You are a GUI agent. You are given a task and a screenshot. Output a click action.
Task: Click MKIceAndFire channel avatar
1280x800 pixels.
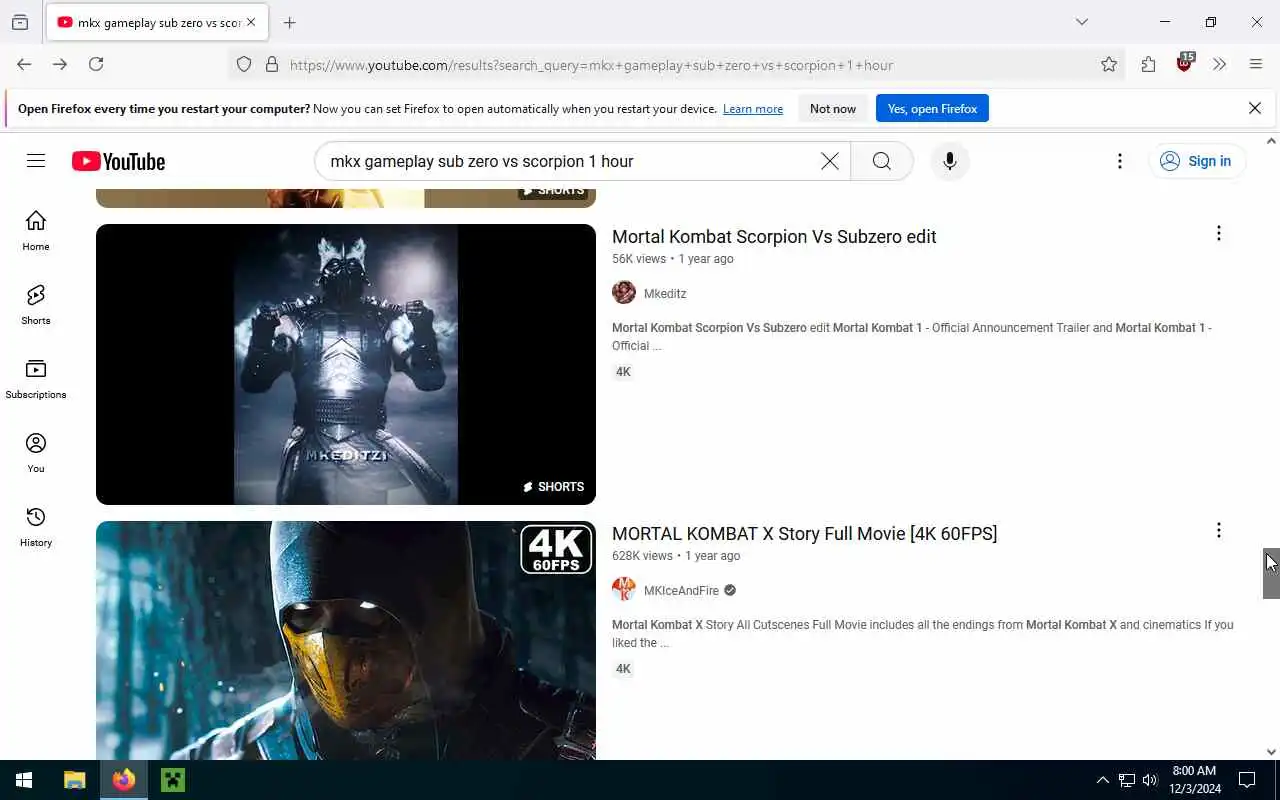tap(624, 590)
